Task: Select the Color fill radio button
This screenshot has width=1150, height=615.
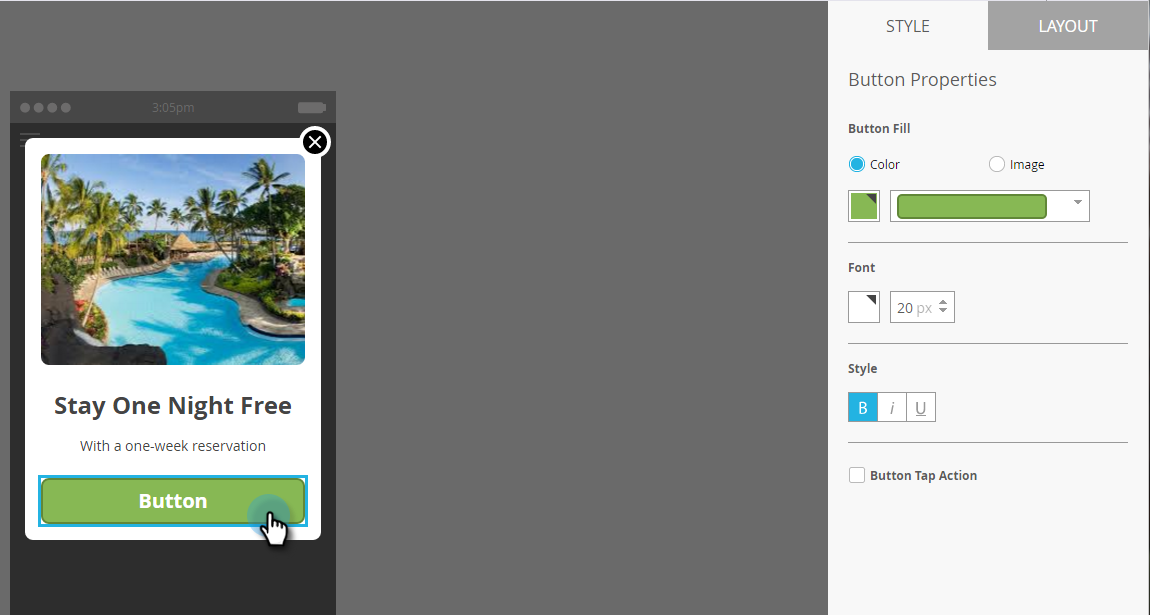Action: pyautogui.click(x=857, y=164)
